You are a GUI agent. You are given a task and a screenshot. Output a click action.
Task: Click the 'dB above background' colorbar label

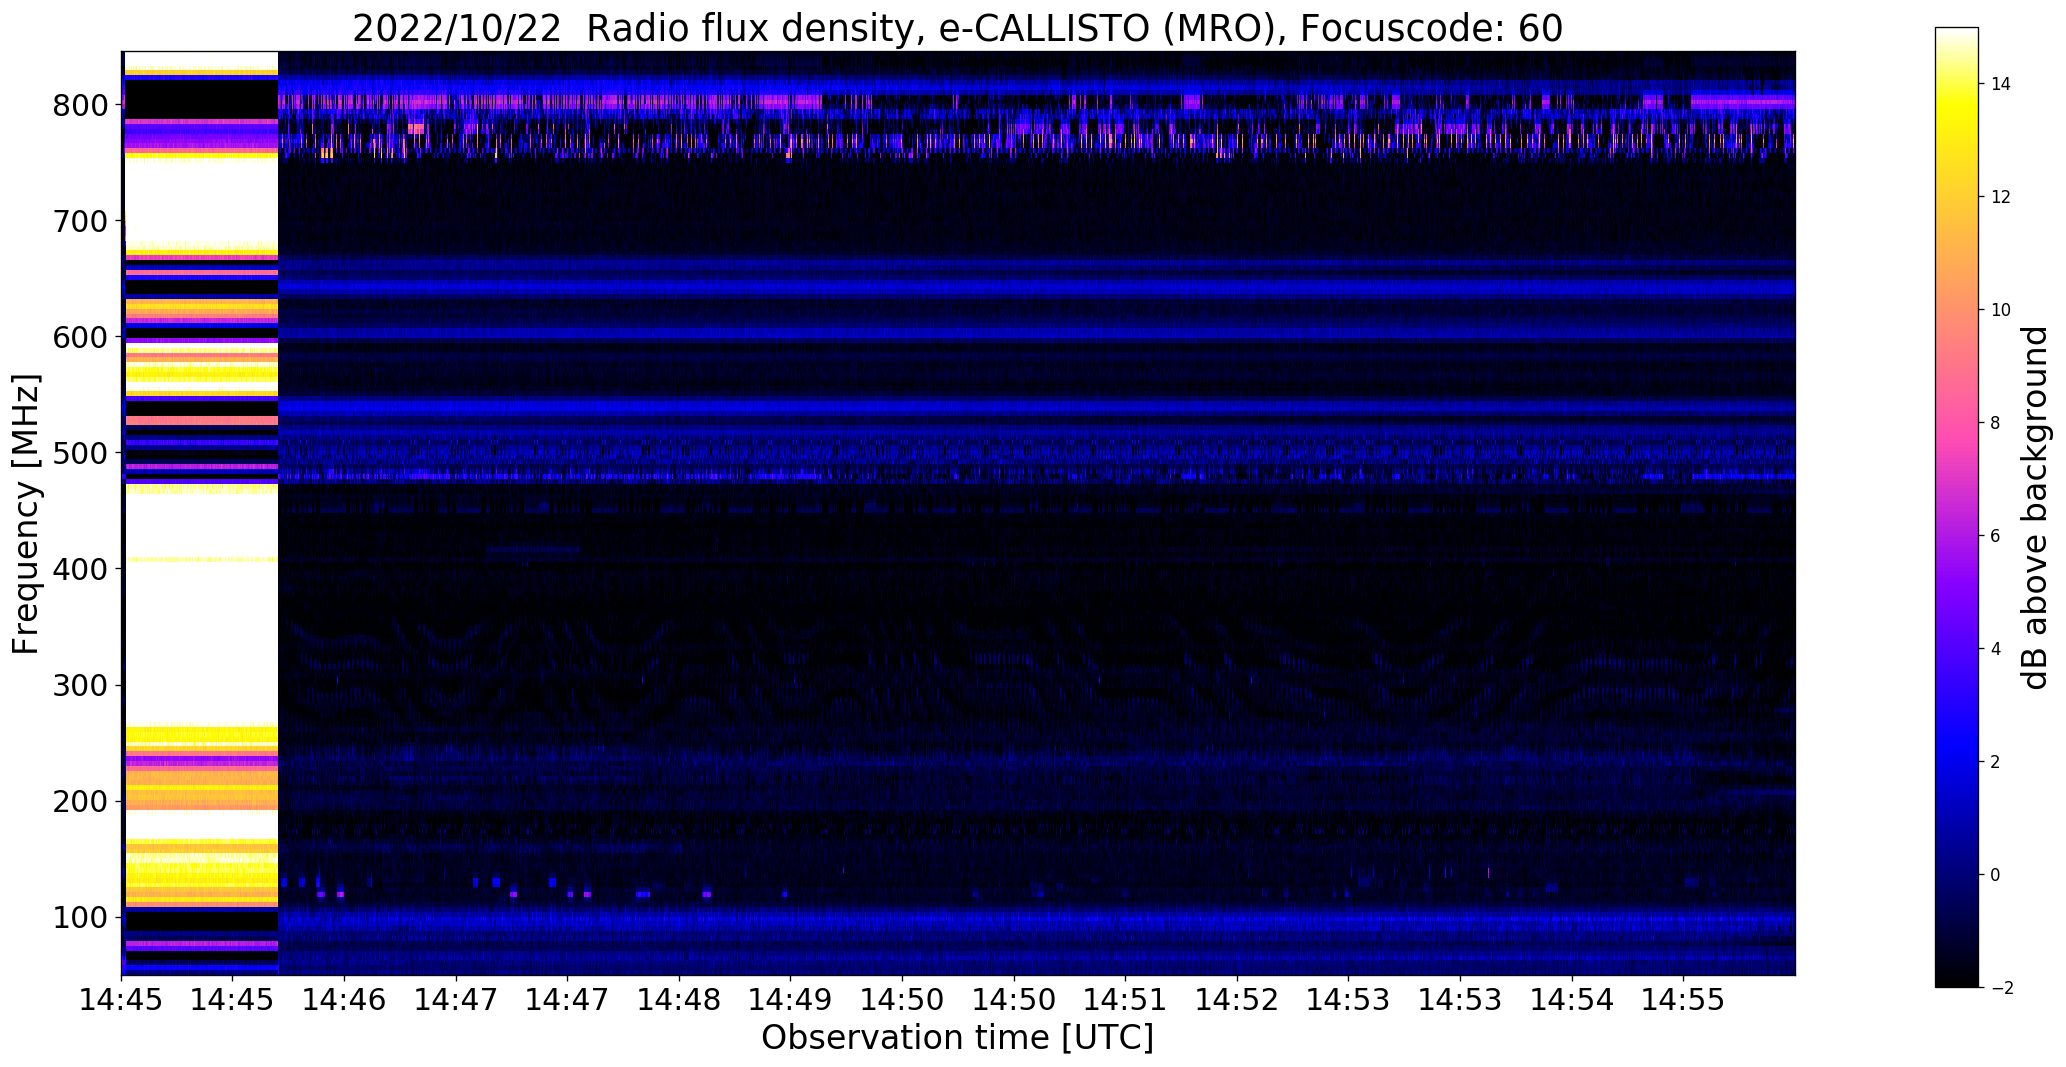coord(2035,507)
